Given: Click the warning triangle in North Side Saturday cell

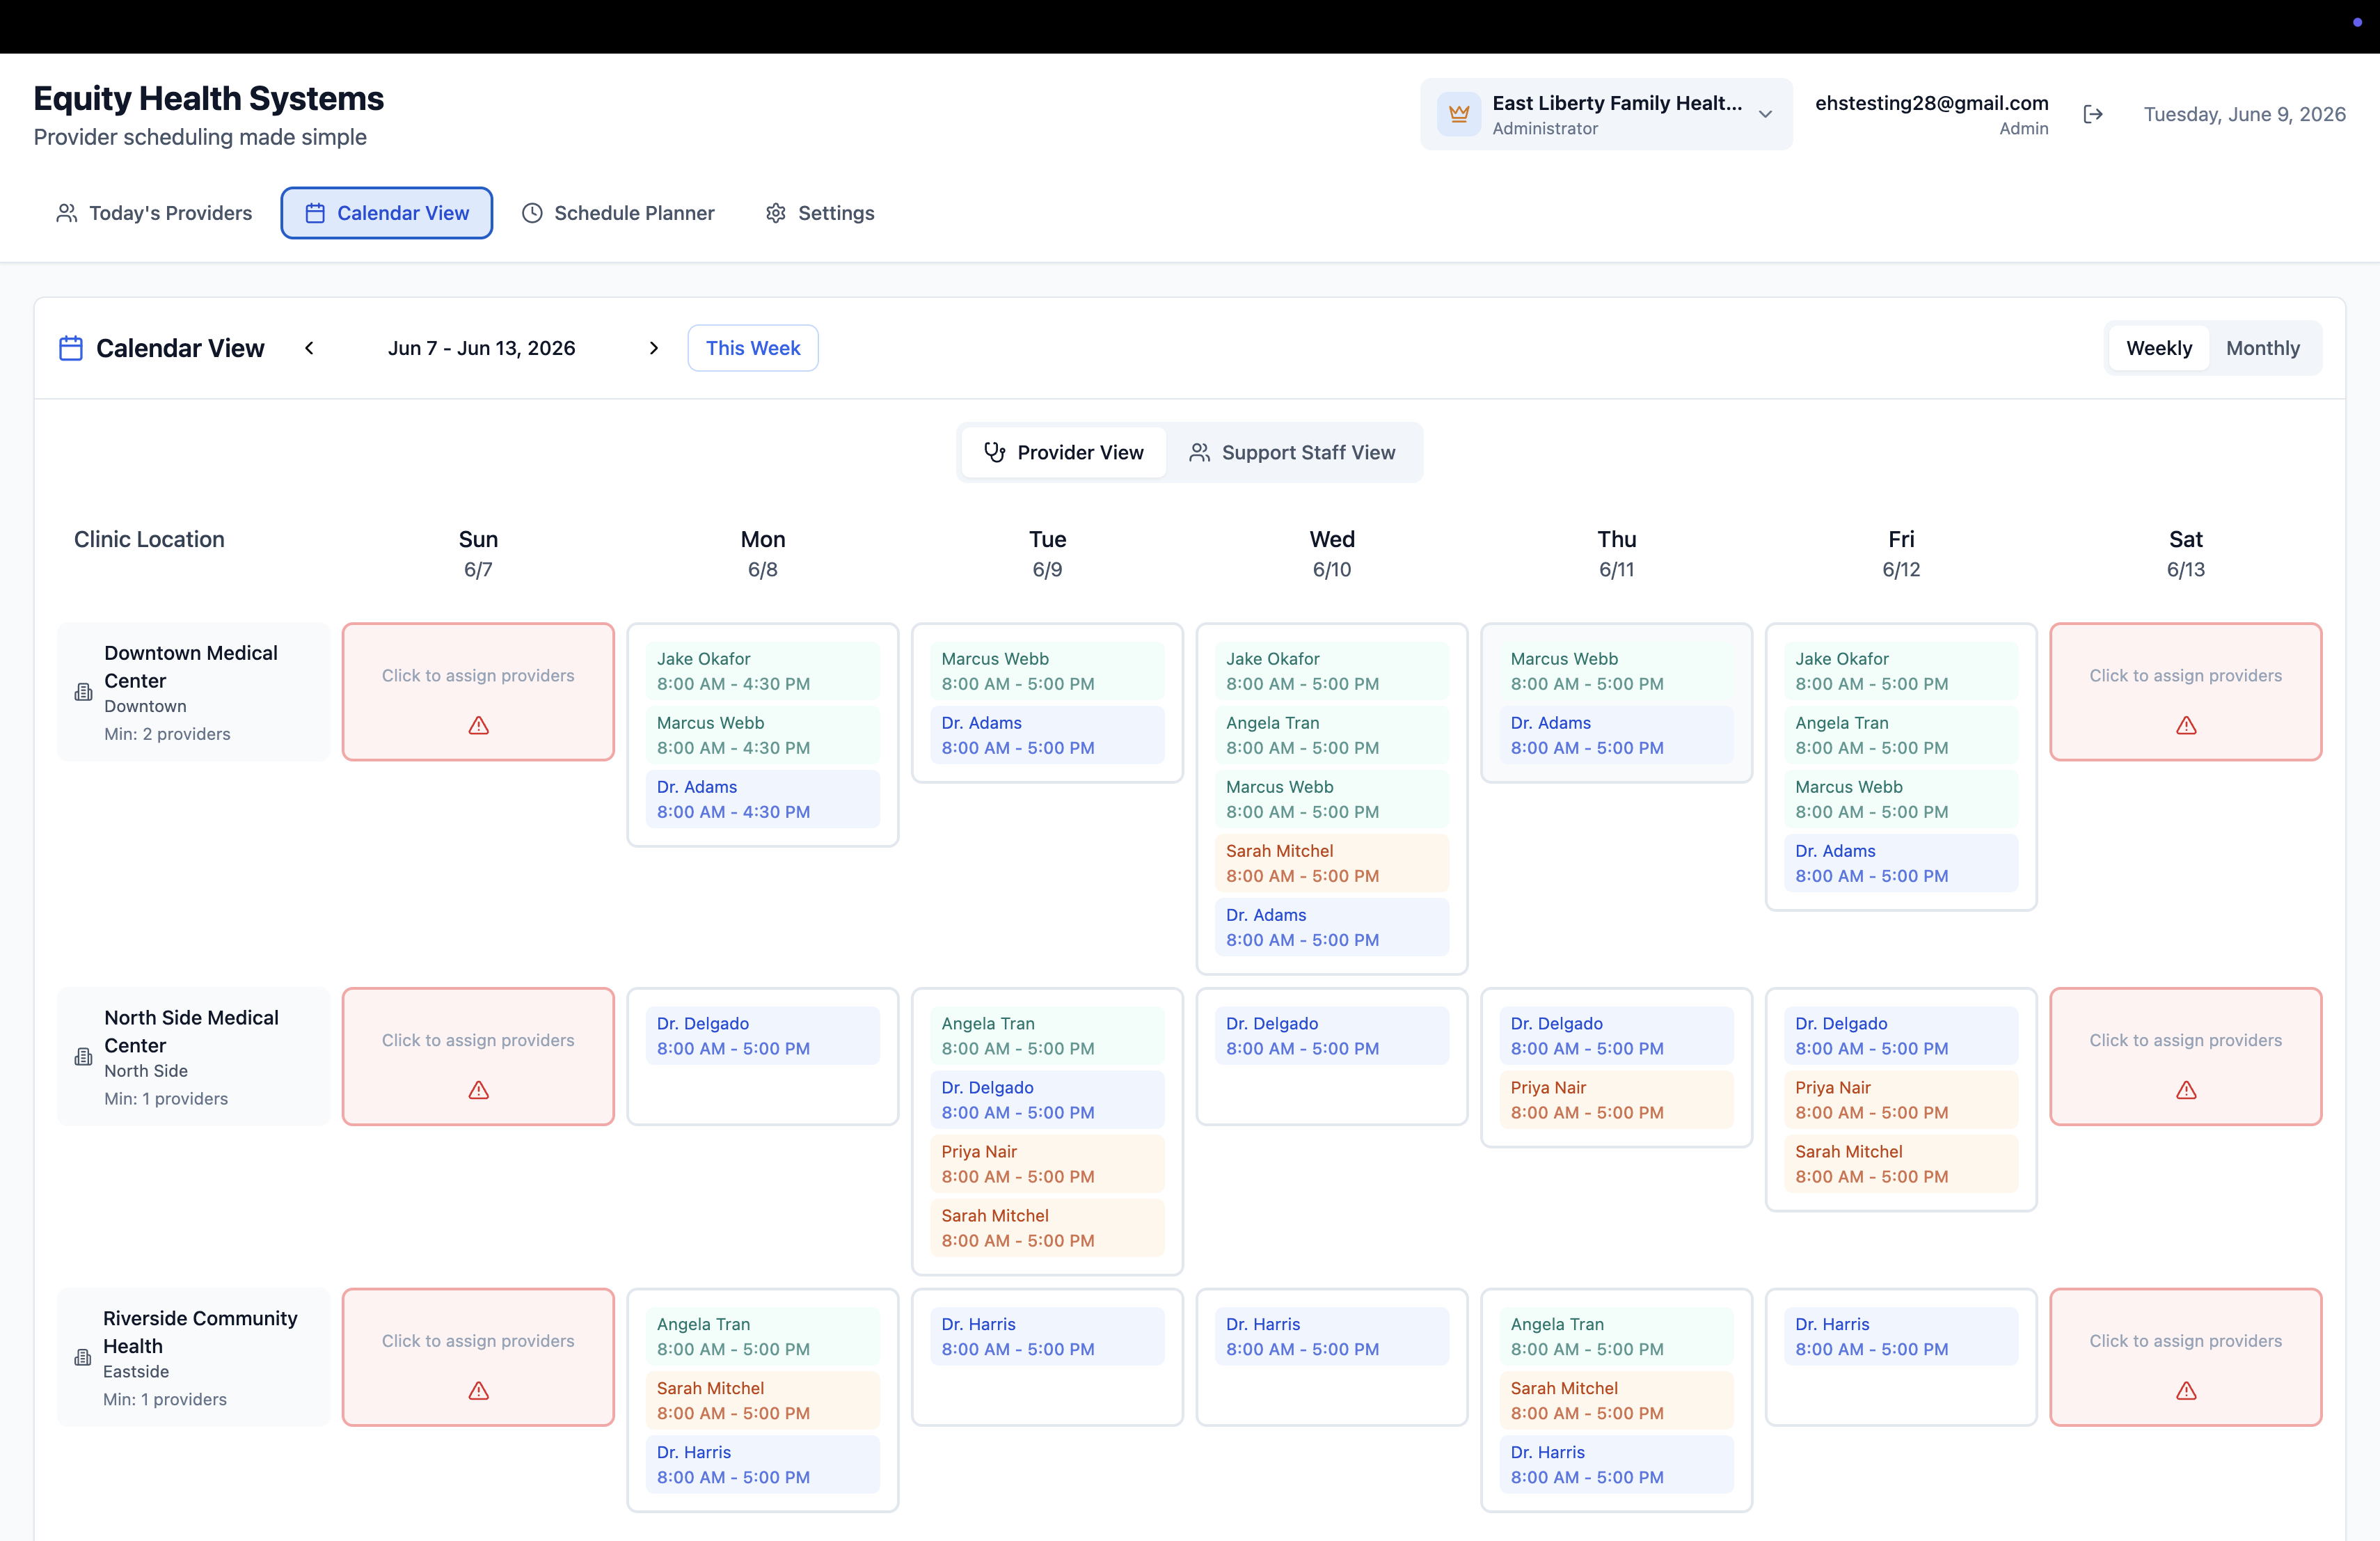Looking at the screenshot, I should [2186, 1090].
